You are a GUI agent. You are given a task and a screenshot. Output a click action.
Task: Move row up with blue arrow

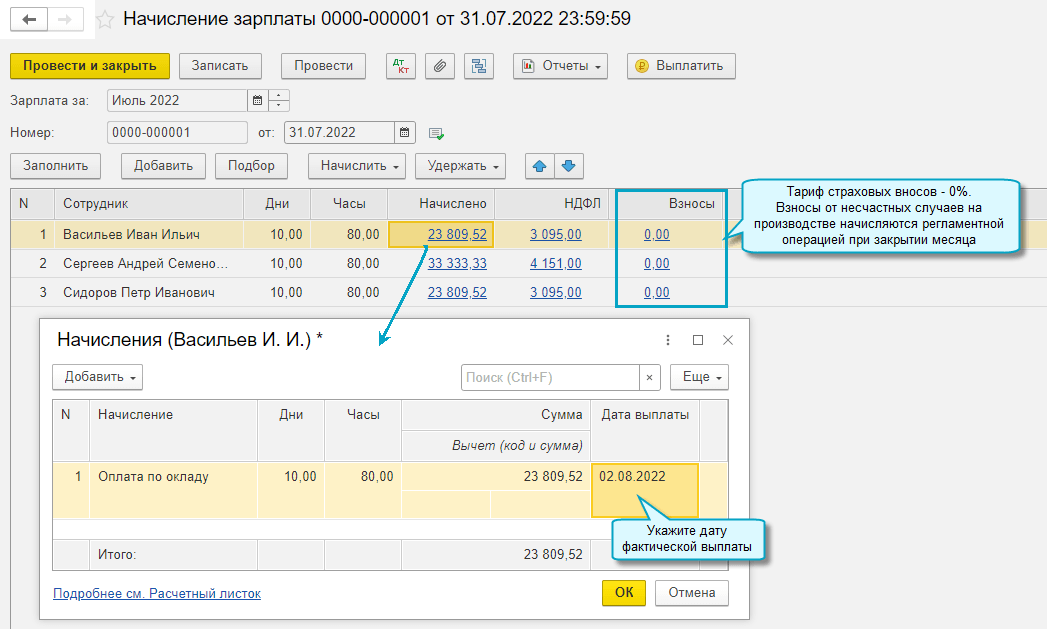pos(539,166)
